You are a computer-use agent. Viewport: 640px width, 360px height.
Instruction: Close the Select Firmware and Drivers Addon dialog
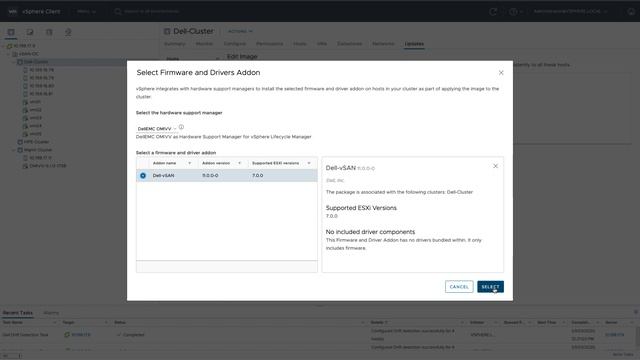click(x=501, y=73)
